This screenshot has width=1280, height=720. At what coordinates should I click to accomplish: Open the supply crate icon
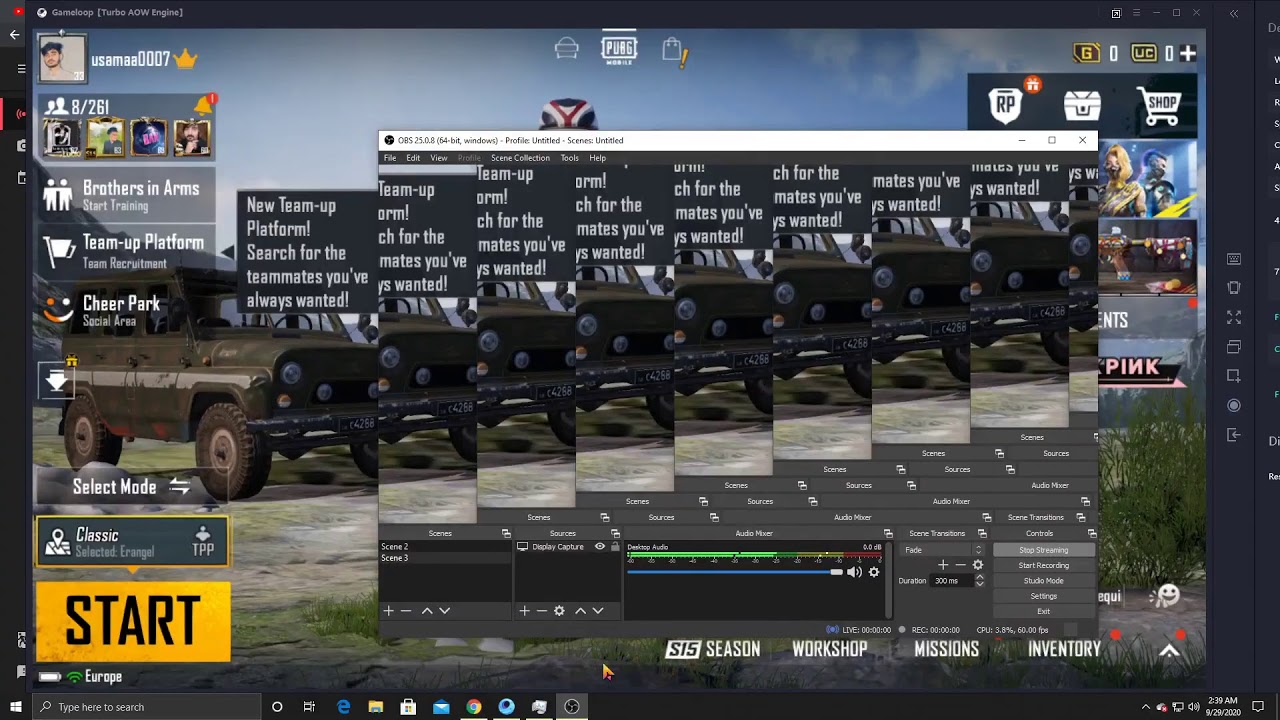click(1082, 104)
